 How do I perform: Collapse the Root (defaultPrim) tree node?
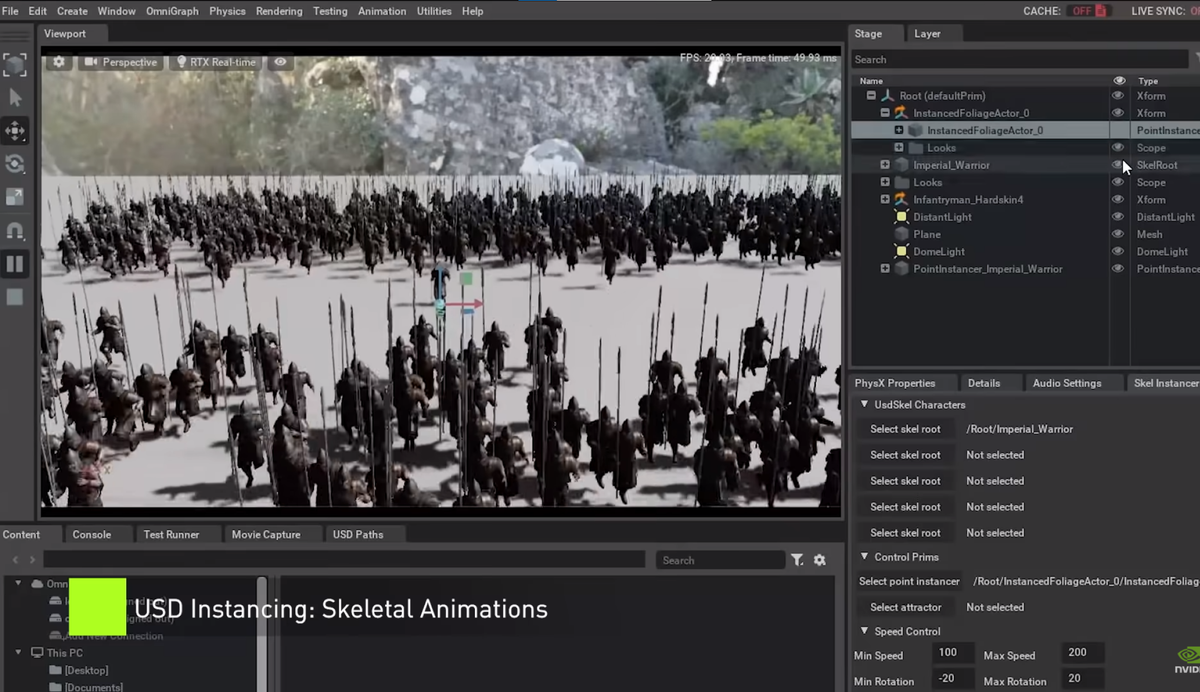click(x=871, y=96)
